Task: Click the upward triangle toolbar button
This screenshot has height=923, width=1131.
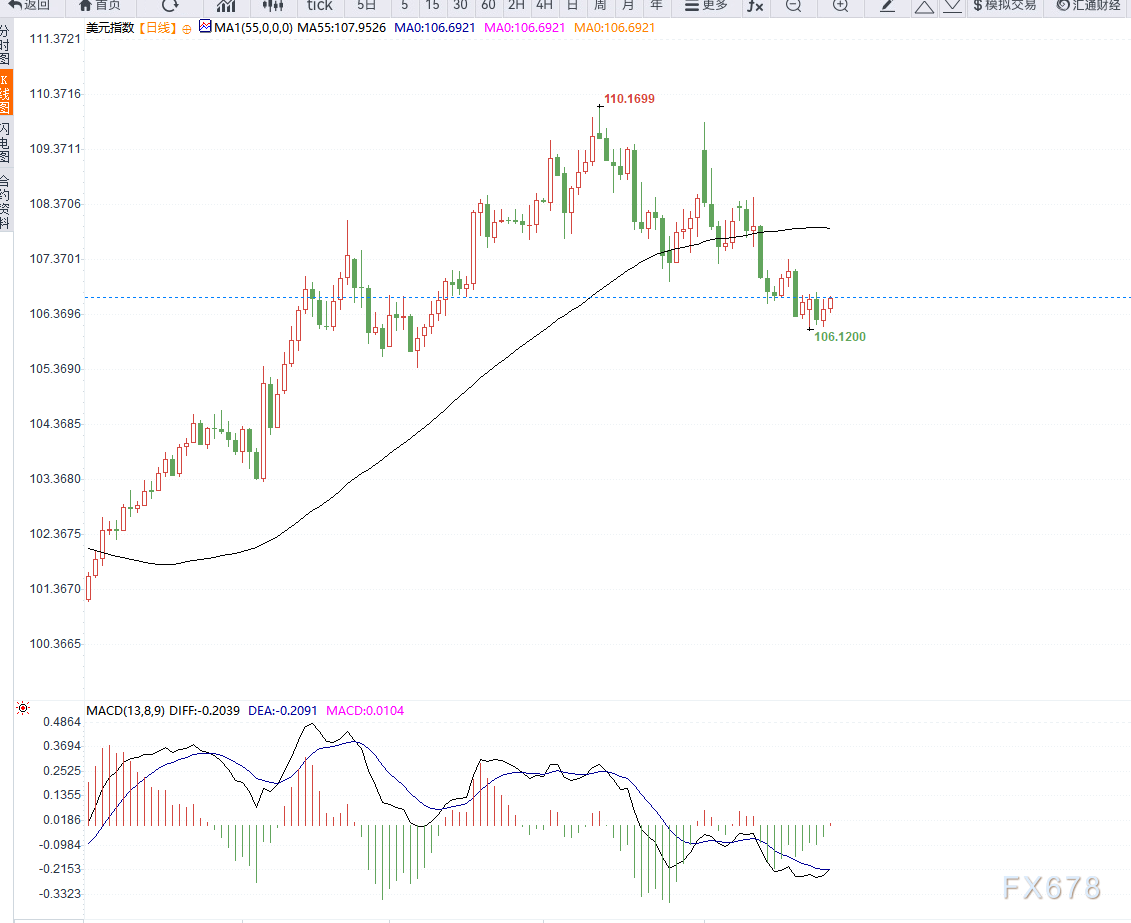Action: pyautogui.click(x=924, y=7)
